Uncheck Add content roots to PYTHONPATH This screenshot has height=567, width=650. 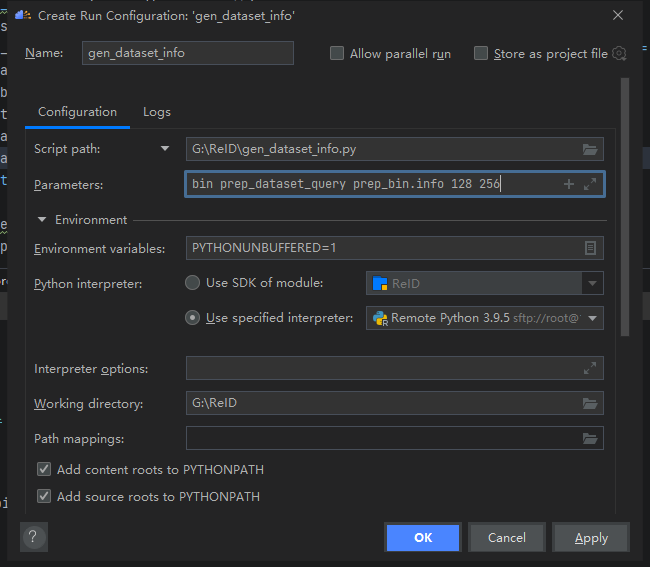point(44,469)
